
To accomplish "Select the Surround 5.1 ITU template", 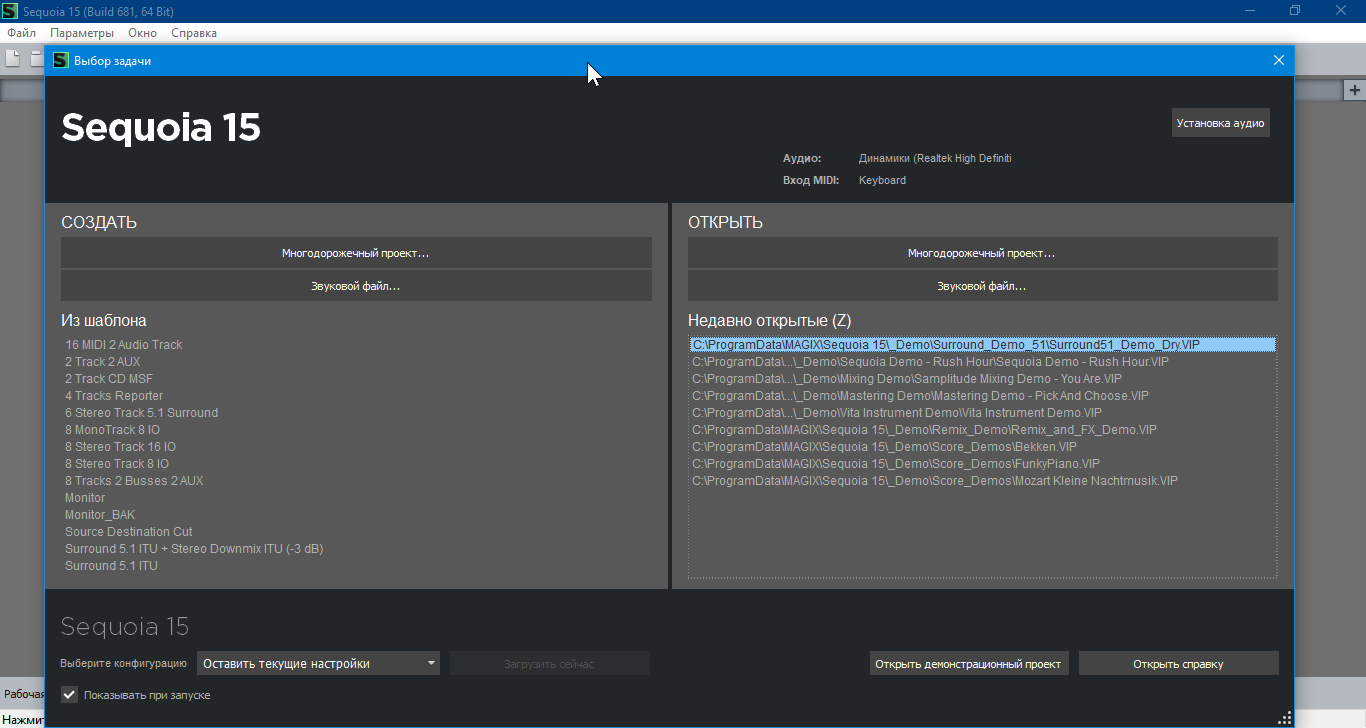I will point(111,566).
